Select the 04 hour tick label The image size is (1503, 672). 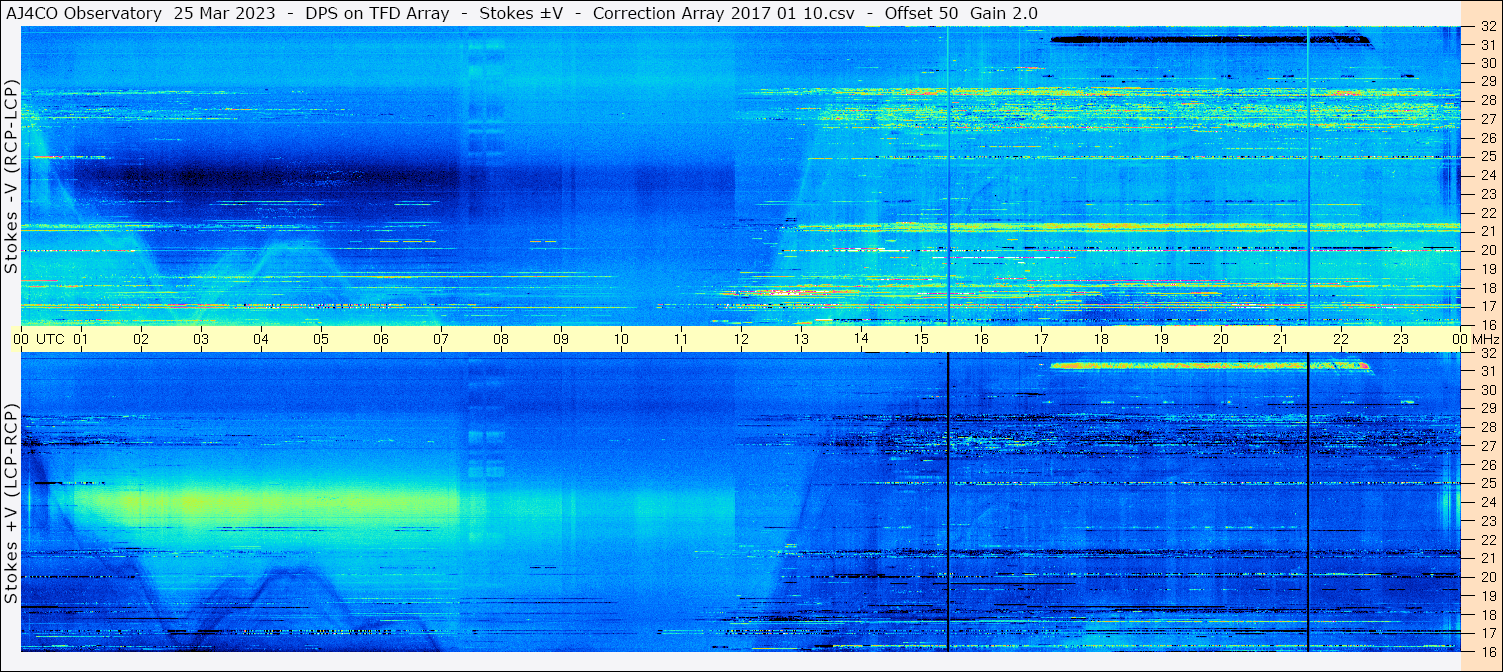[x=261, y=339]
